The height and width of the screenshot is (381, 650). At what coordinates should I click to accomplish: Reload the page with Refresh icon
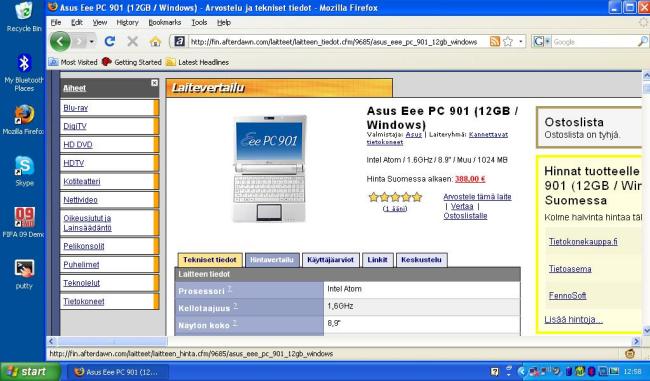click(x=110, y=41)
